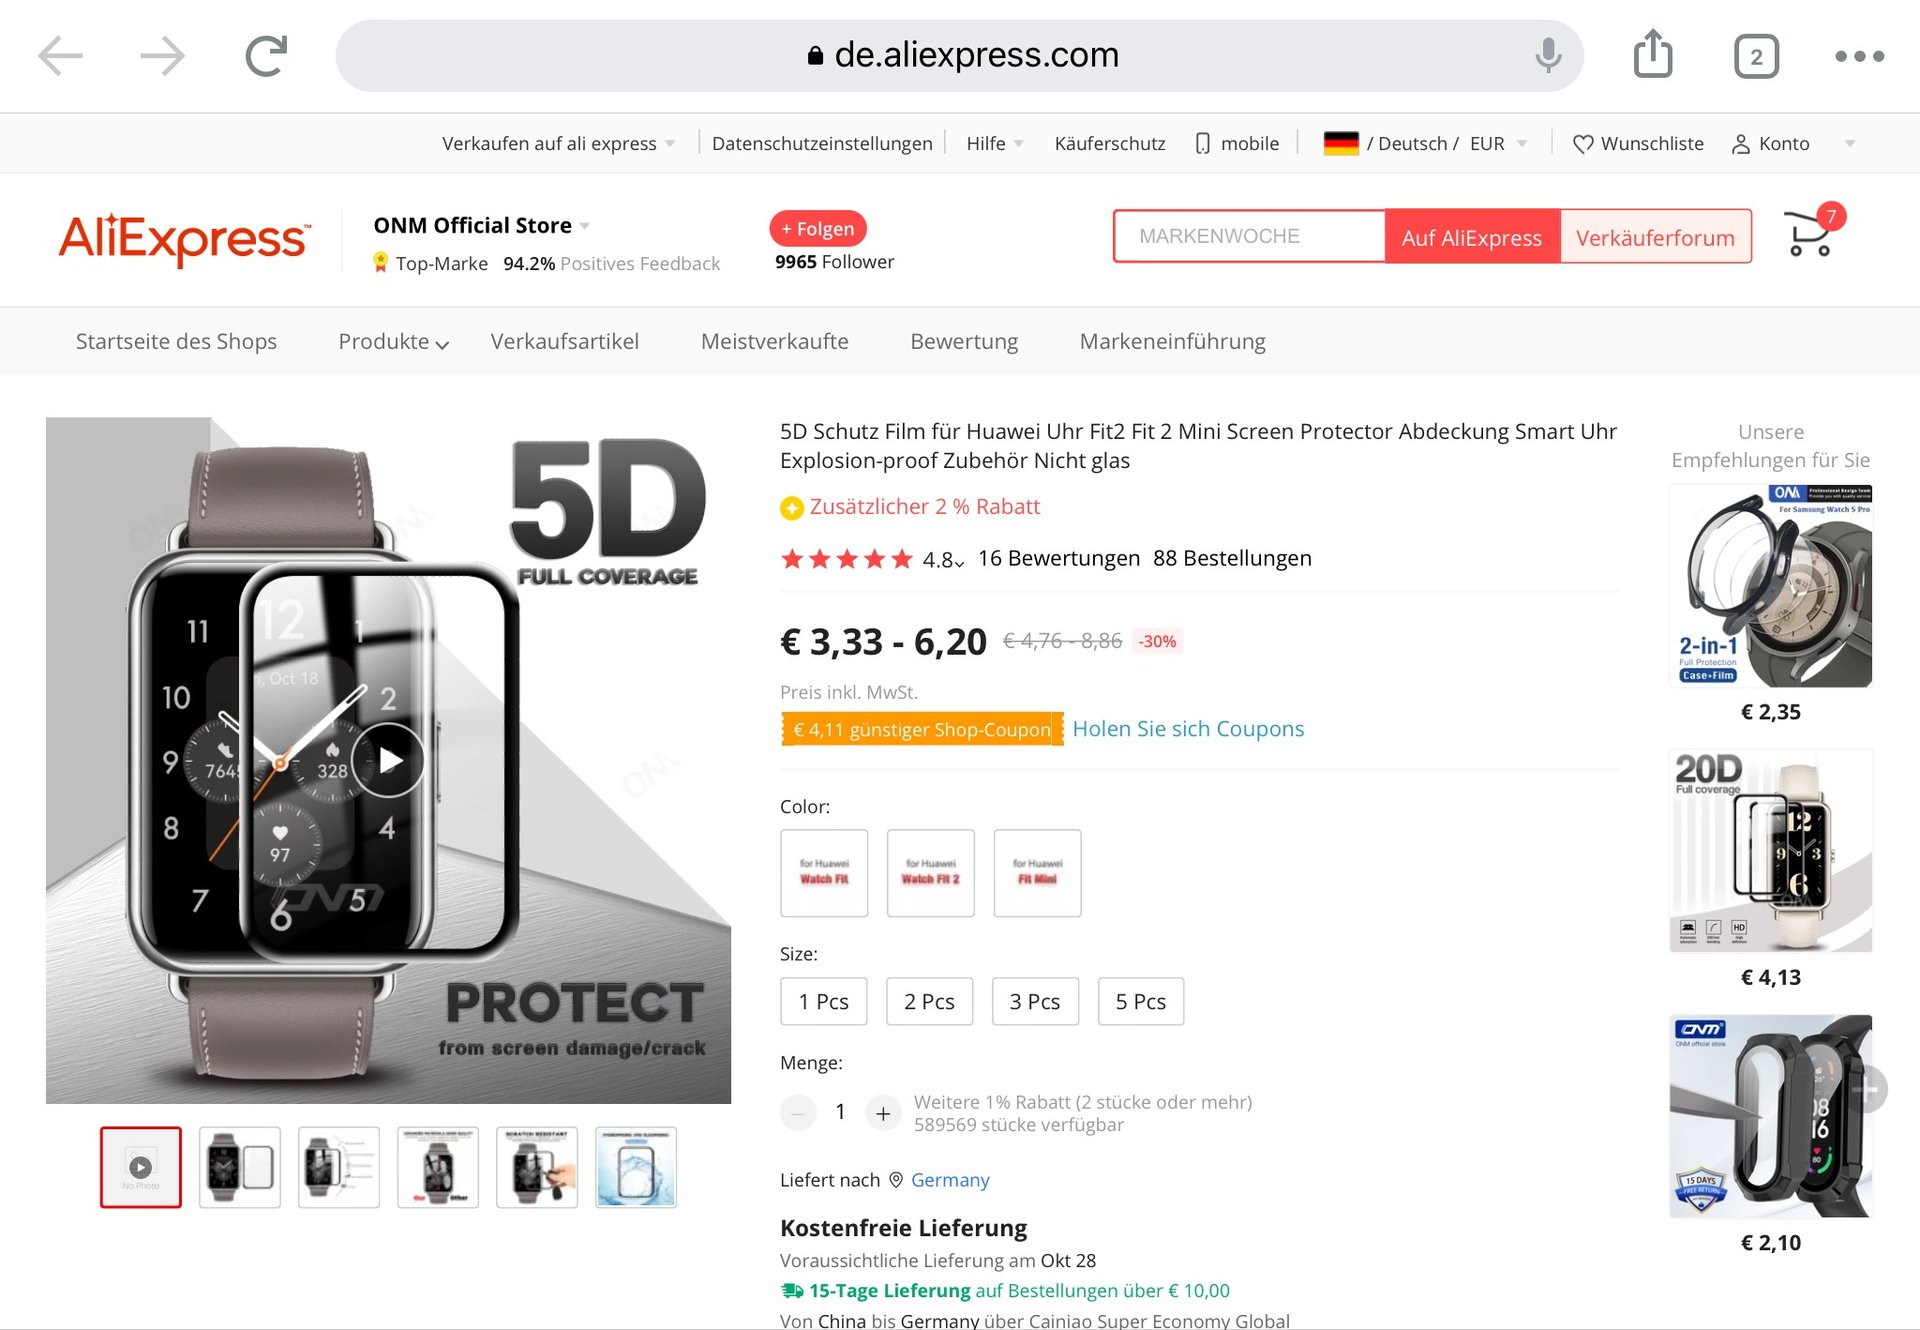
Task: Open the shopping cart icon
Action: pyautogui.click(x=1808, y=235)
